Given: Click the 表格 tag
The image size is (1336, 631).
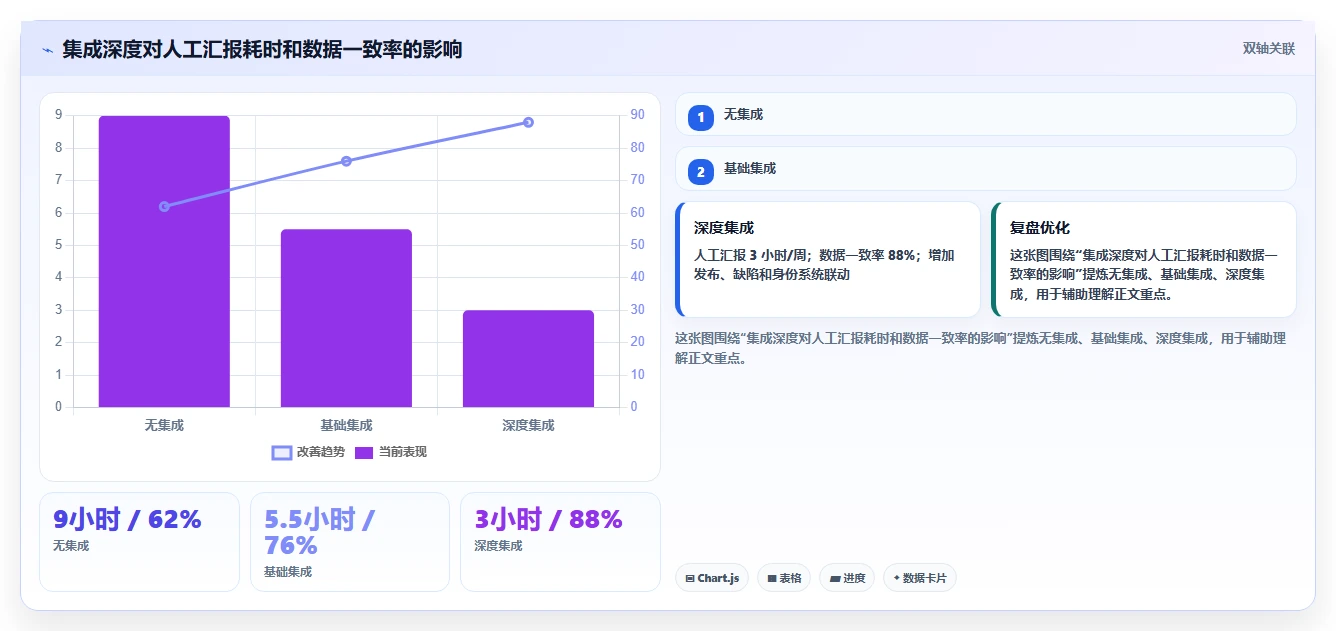Looking at the screenshot, I should [x=784, y=578].
